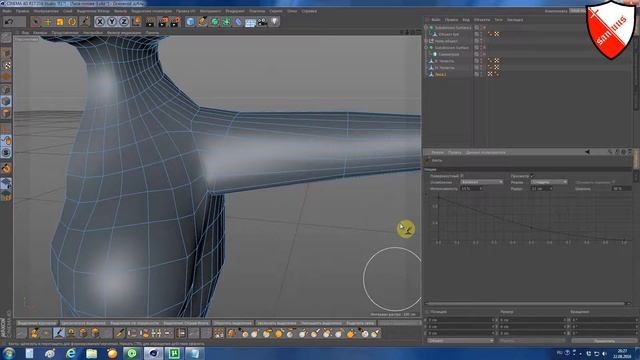Click the Радиус value field
640x360 pixels.
point(542,189)
